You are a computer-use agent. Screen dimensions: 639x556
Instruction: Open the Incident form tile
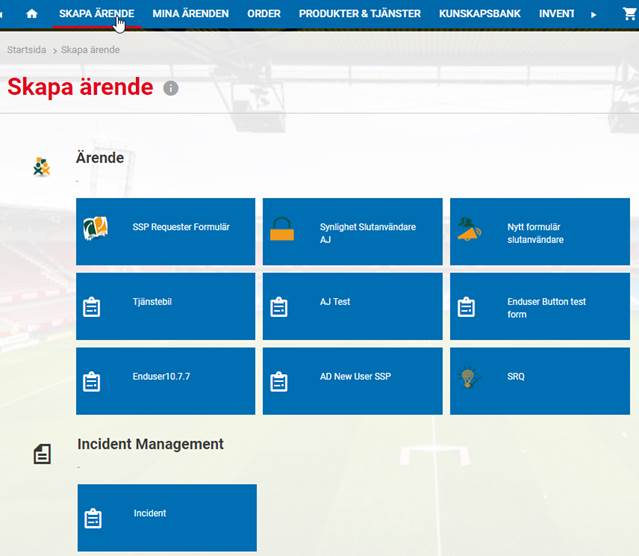point(167,517)
